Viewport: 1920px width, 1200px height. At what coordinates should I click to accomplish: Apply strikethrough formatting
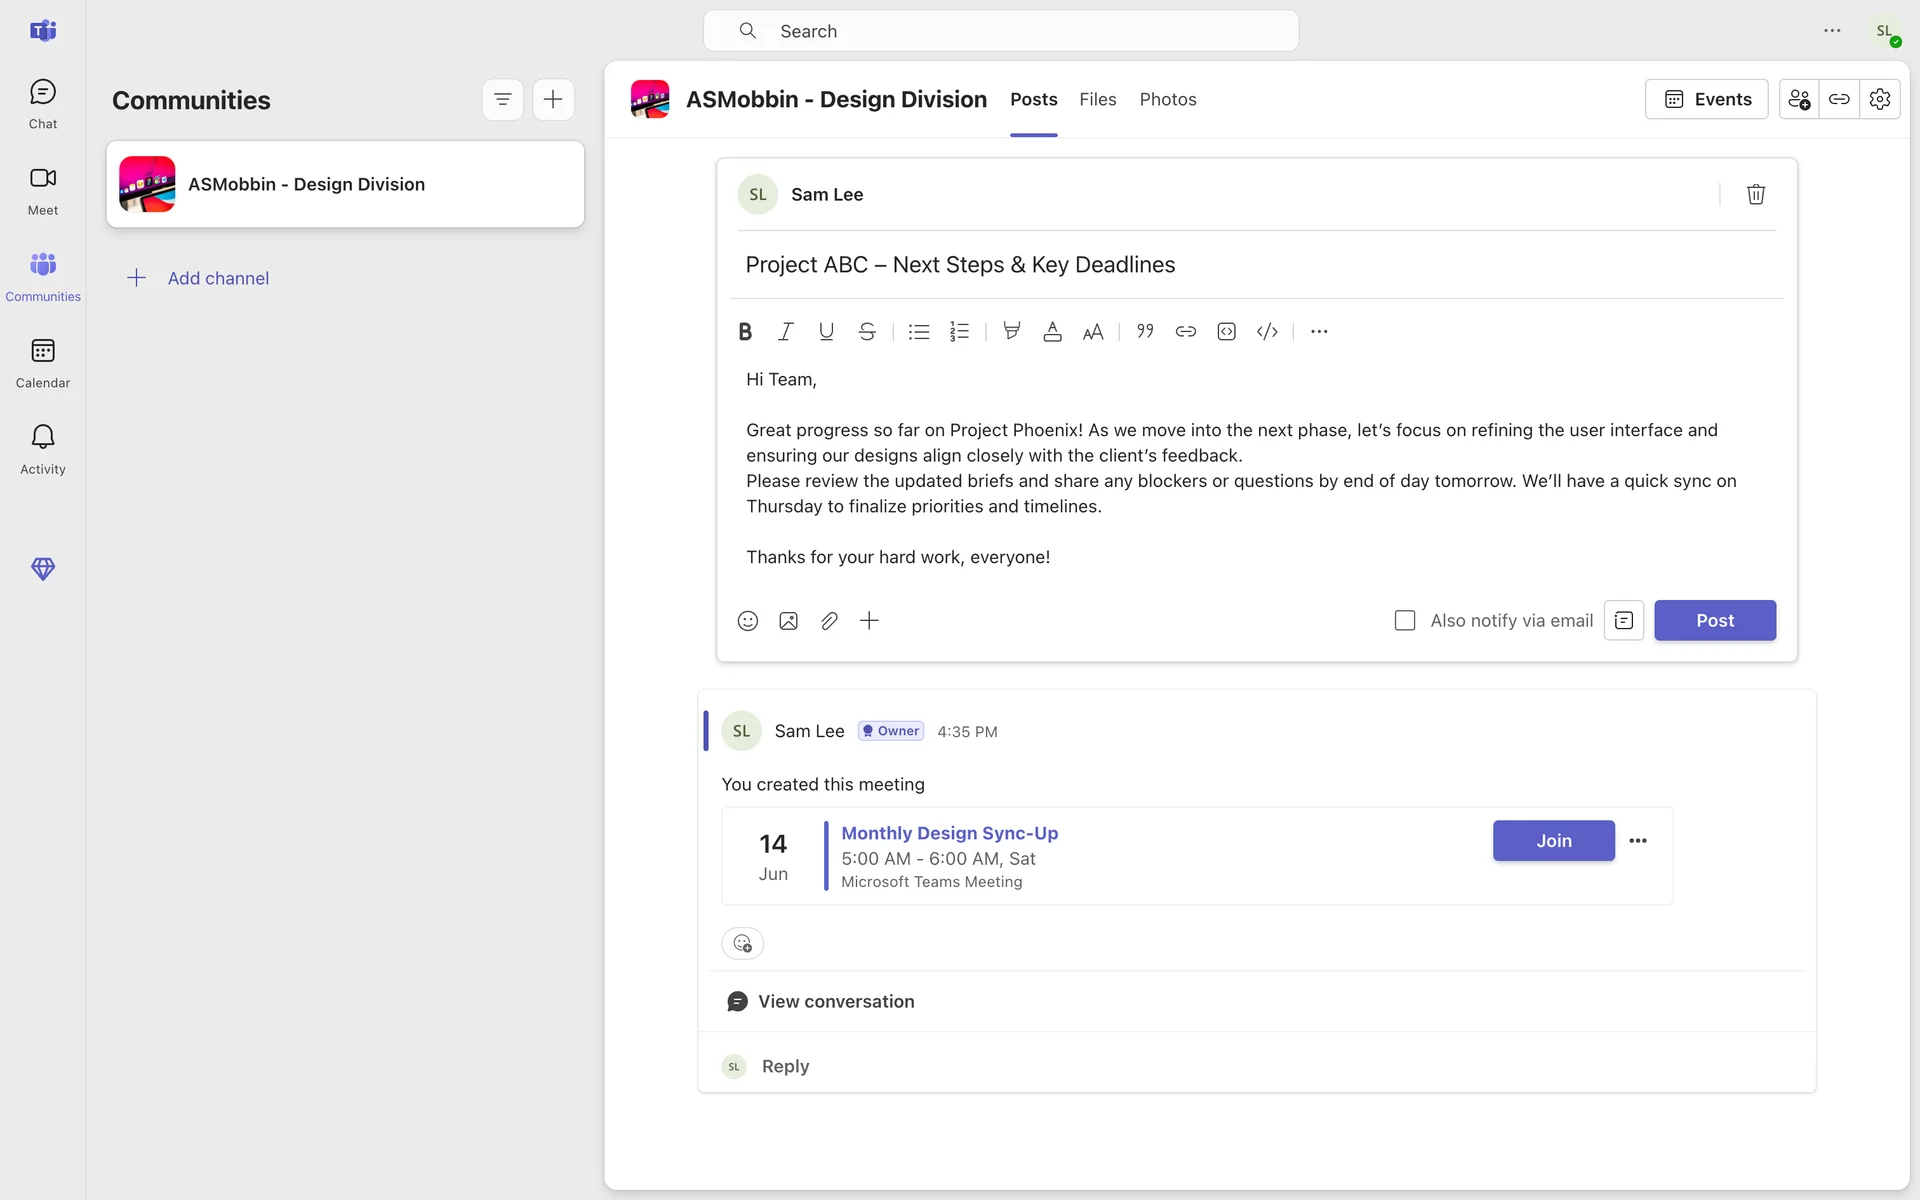point(867,332)
